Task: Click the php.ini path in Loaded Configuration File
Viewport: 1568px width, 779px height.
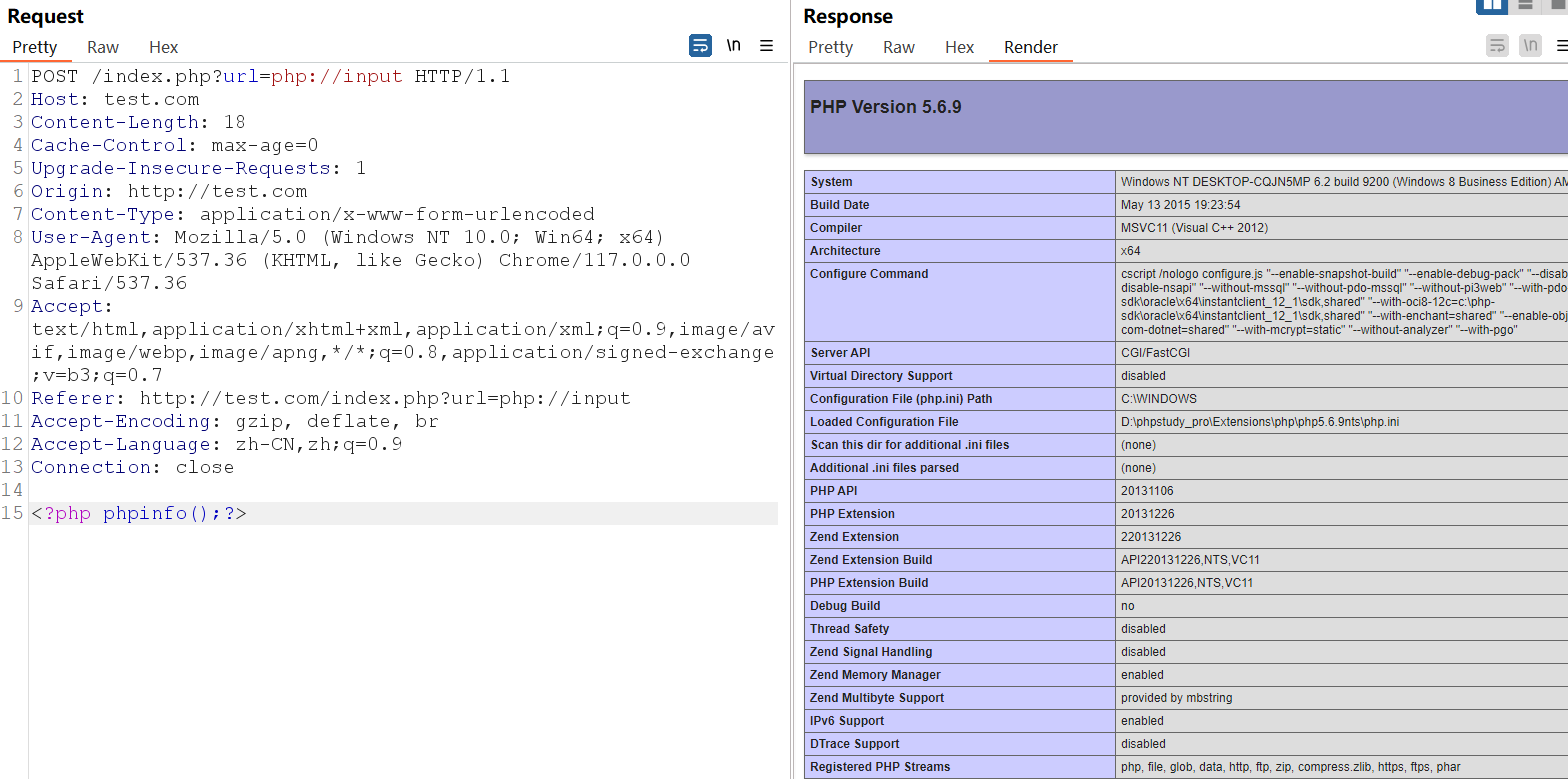Action: 1260,422
